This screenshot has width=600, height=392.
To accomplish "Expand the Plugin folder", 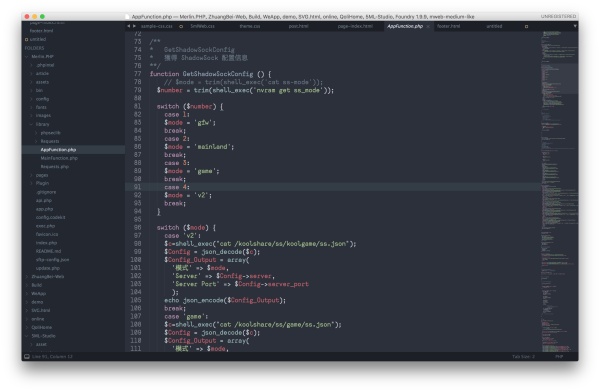I will click(x=31, y=183).
